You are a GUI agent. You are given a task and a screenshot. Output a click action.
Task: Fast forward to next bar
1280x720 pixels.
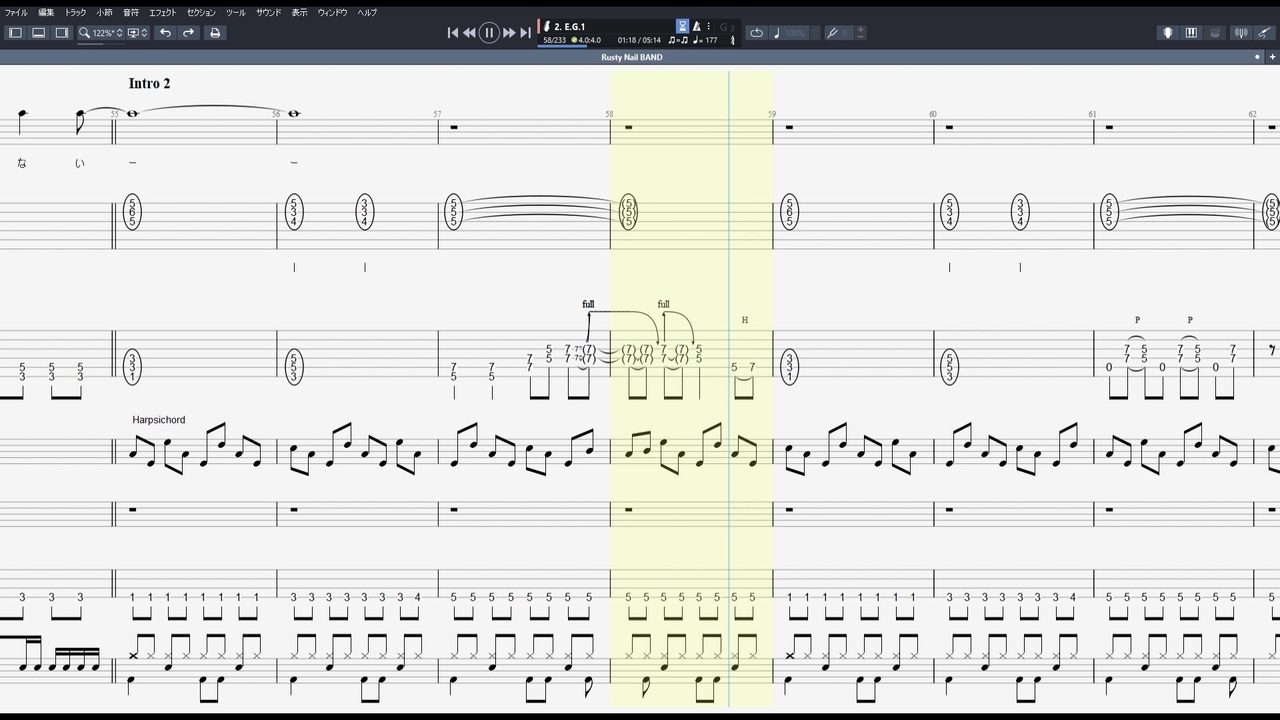pos(509,33)
